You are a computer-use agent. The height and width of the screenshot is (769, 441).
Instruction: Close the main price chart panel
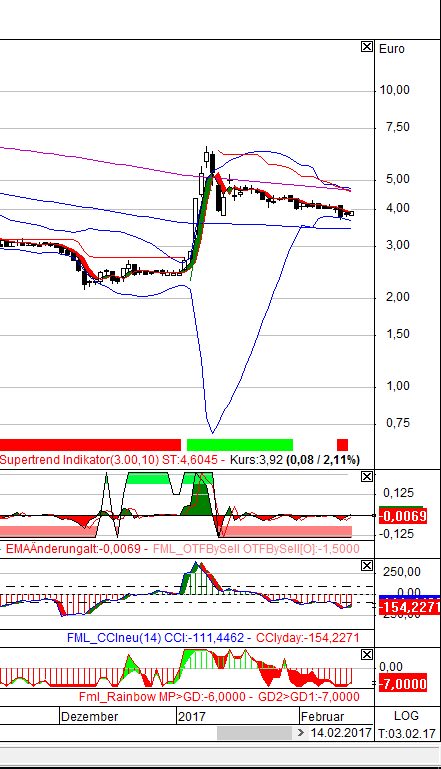(x=366, y=47)
